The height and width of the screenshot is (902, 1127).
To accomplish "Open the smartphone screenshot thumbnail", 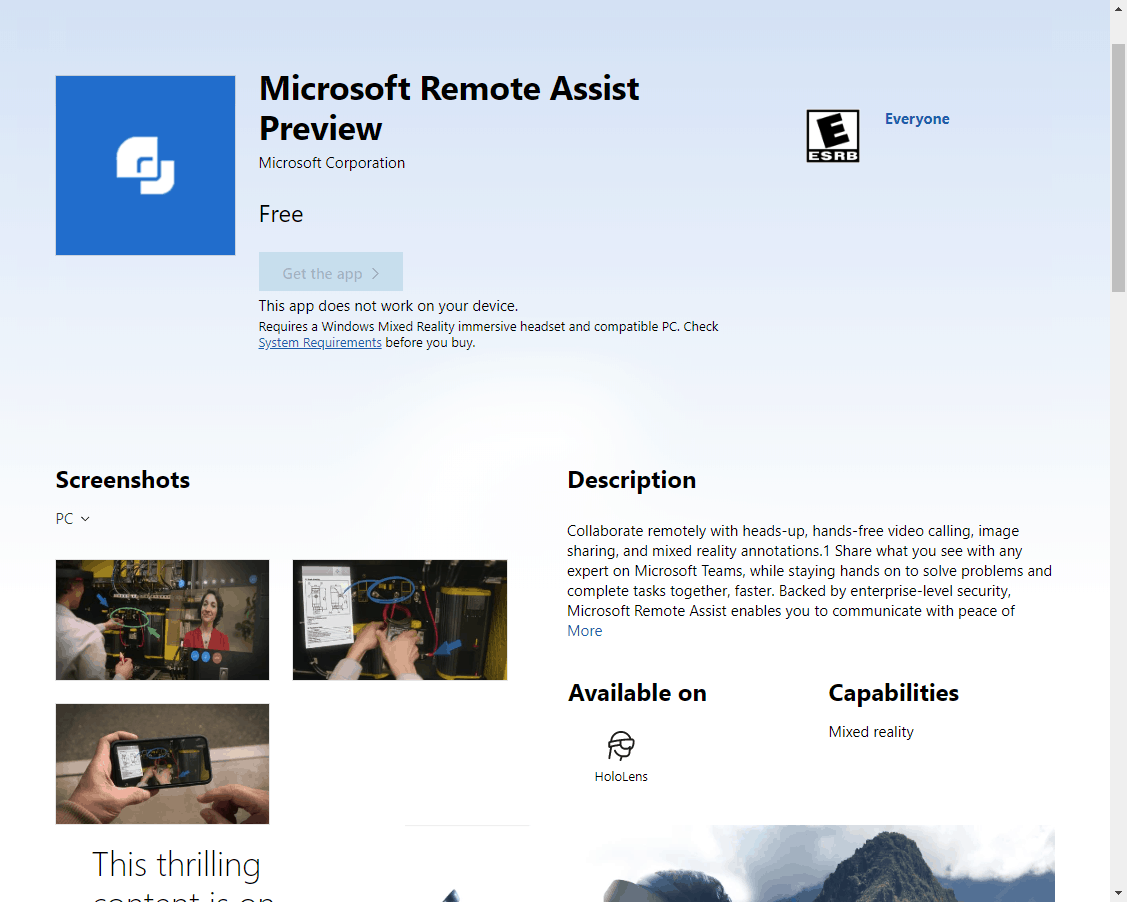I will [x=162, y=763].
